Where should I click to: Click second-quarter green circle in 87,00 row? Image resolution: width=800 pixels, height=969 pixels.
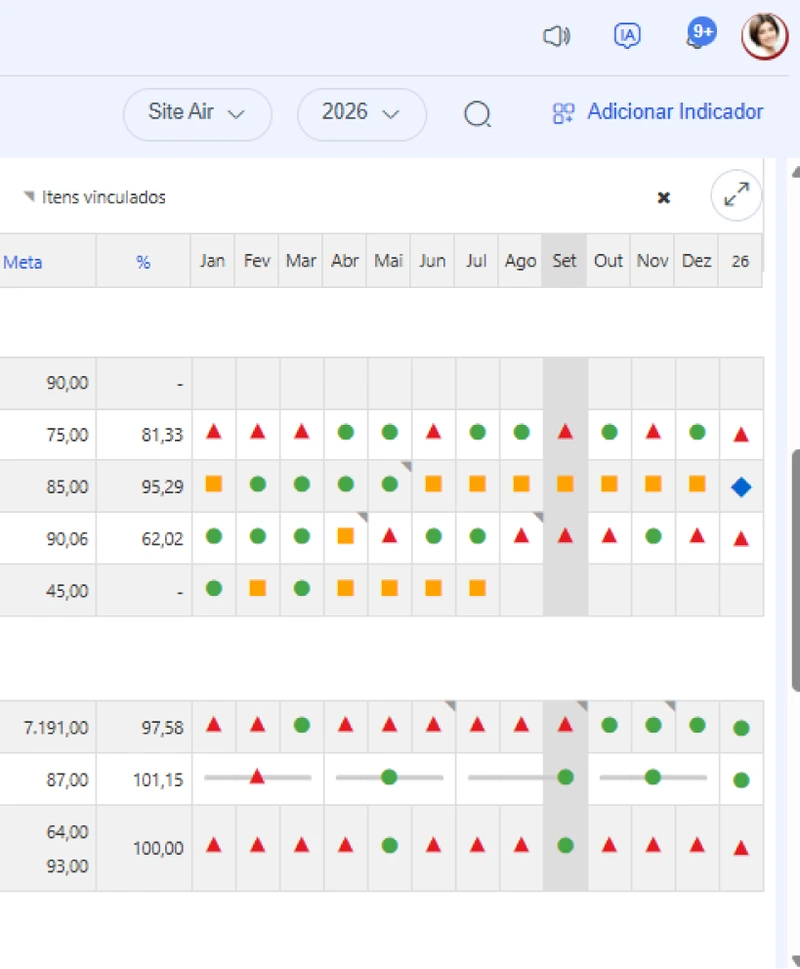389,777
